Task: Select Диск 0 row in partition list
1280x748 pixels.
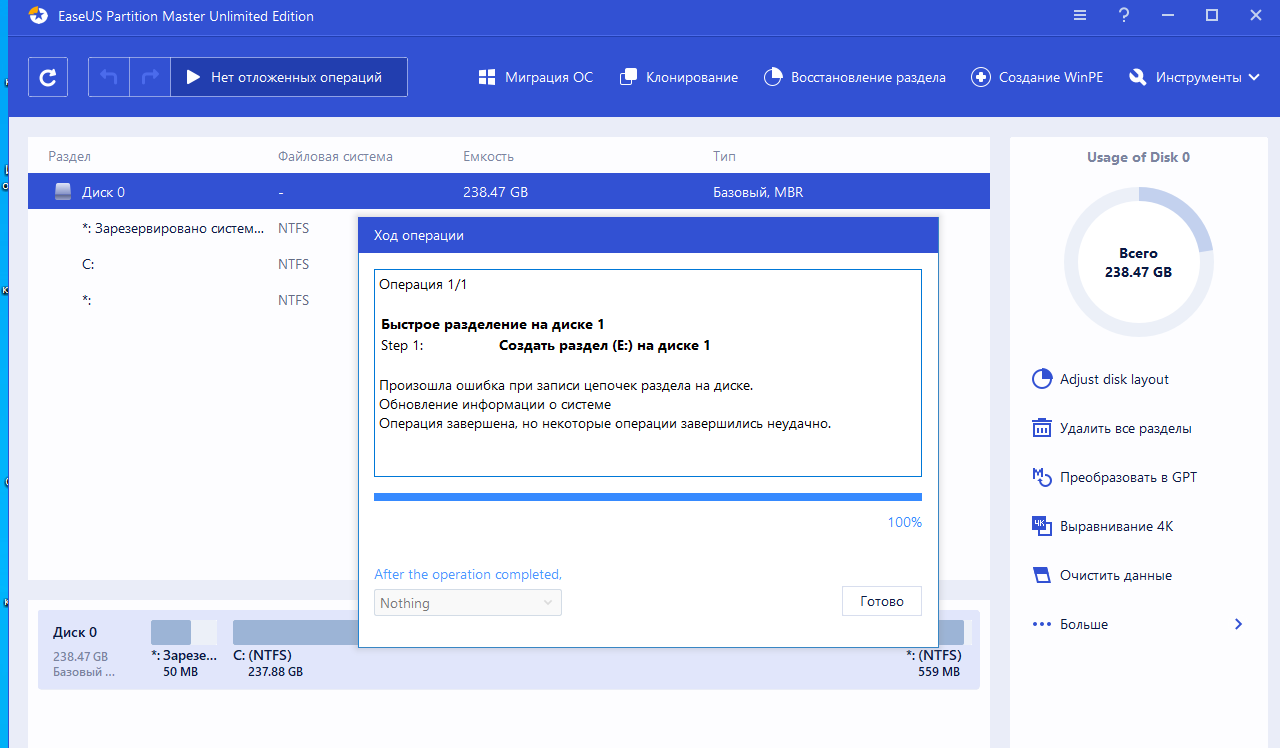Action: [509, 192]
